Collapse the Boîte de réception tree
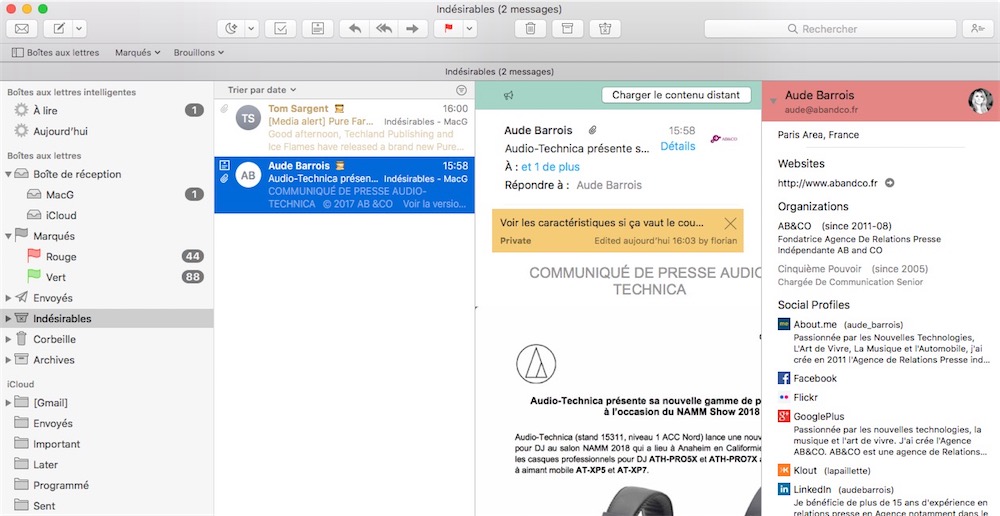Screen dimensions: 1000x516 [x=8, y=174]
